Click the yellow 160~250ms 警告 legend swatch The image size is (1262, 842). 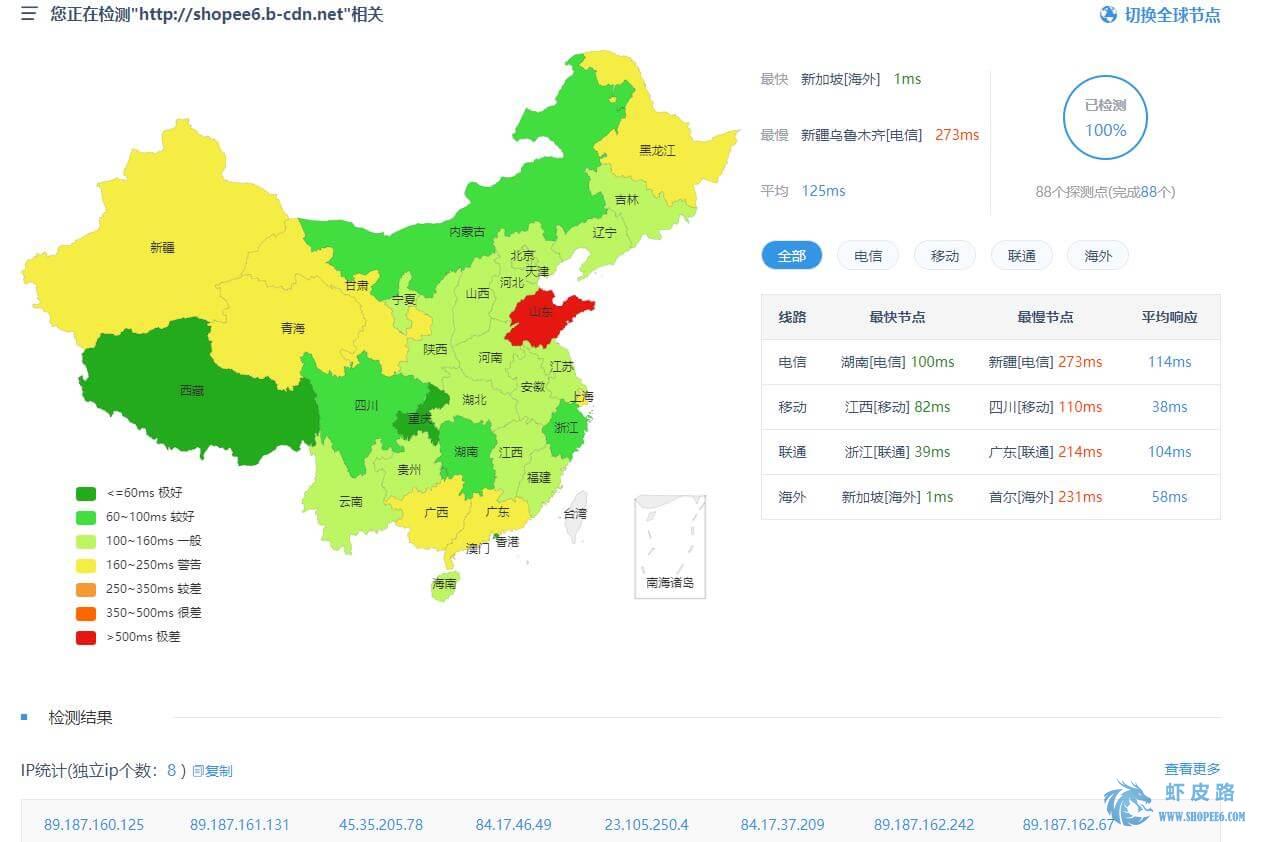click(x=86, y=565)
